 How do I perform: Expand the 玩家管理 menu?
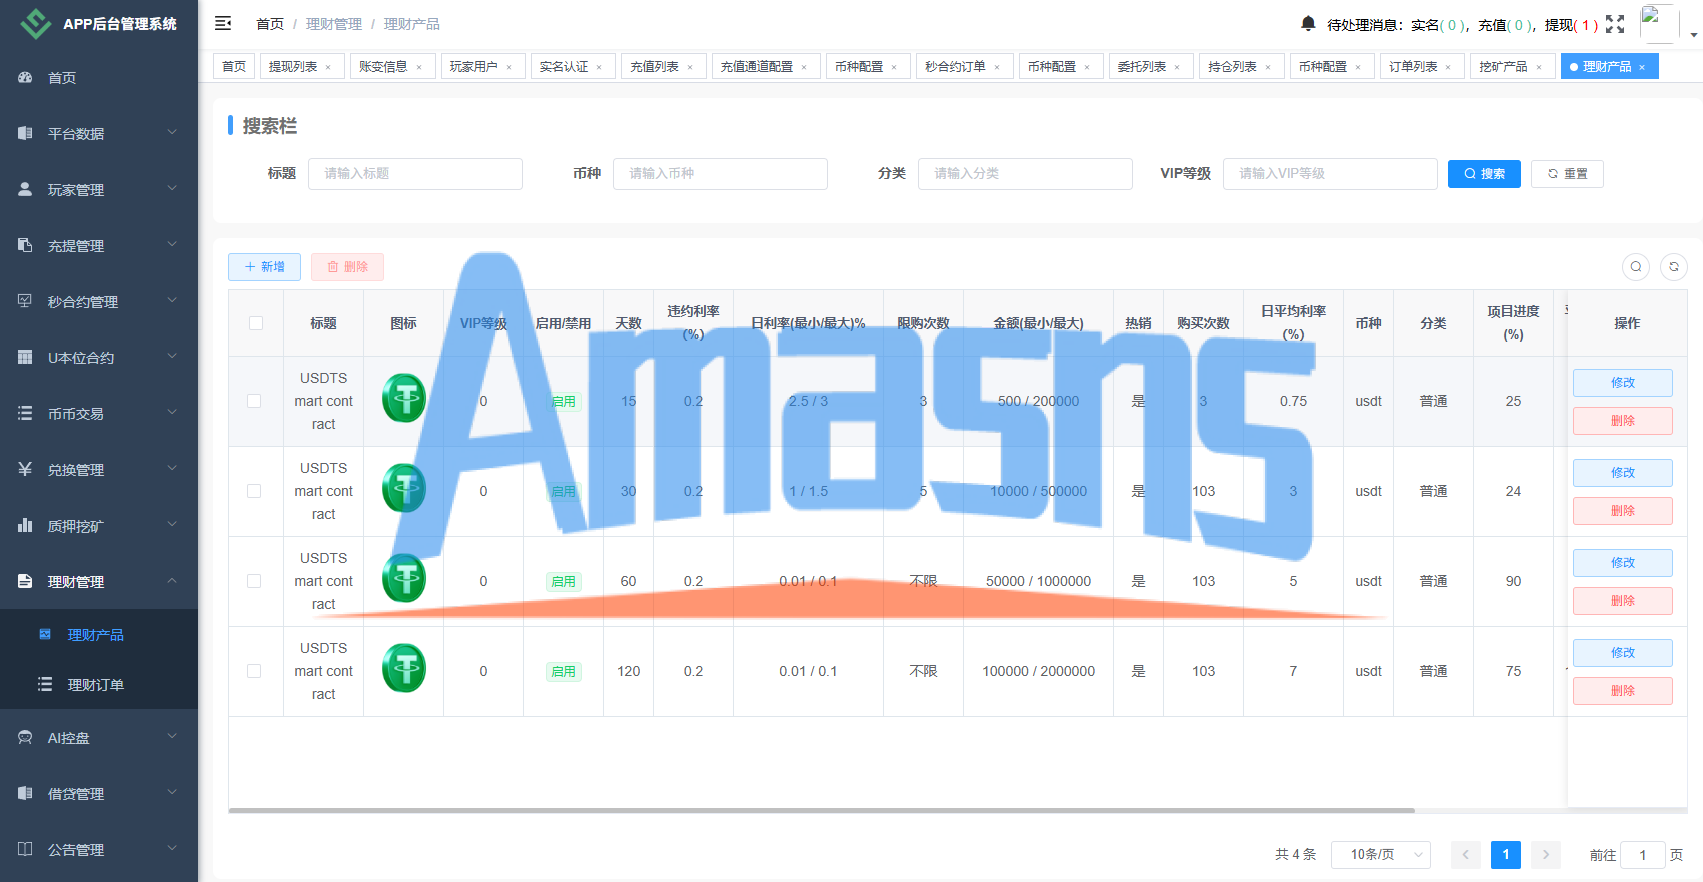click(x=99, y=189)
